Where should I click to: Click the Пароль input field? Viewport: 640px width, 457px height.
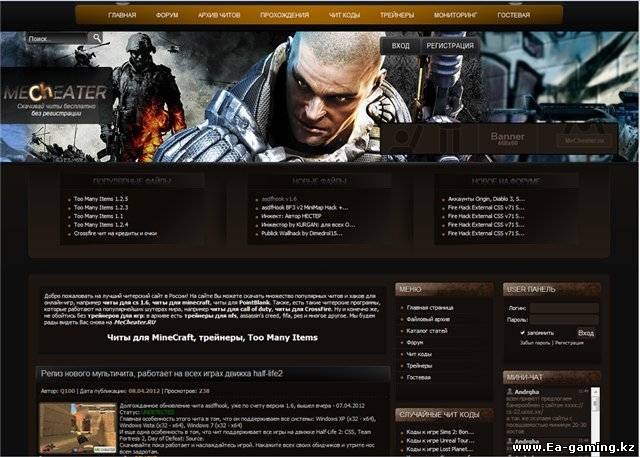click(x=564, y=320)
